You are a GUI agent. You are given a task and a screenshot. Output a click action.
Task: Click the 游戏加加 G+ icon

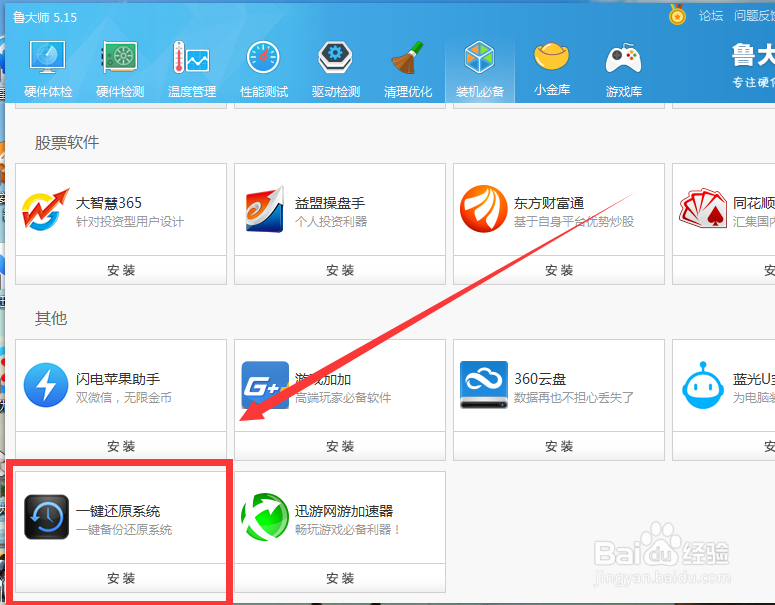265,385
